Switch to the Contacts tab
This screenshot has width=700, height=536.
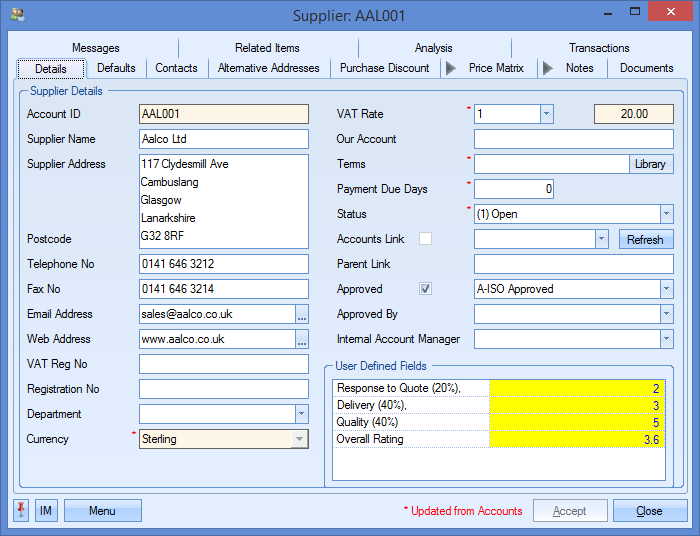176,68
